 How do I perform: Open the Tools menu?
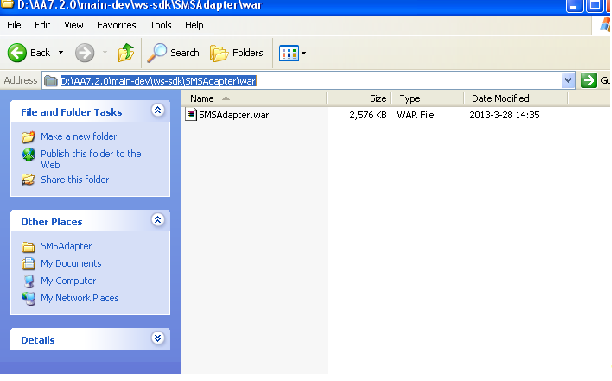point(161,25)
